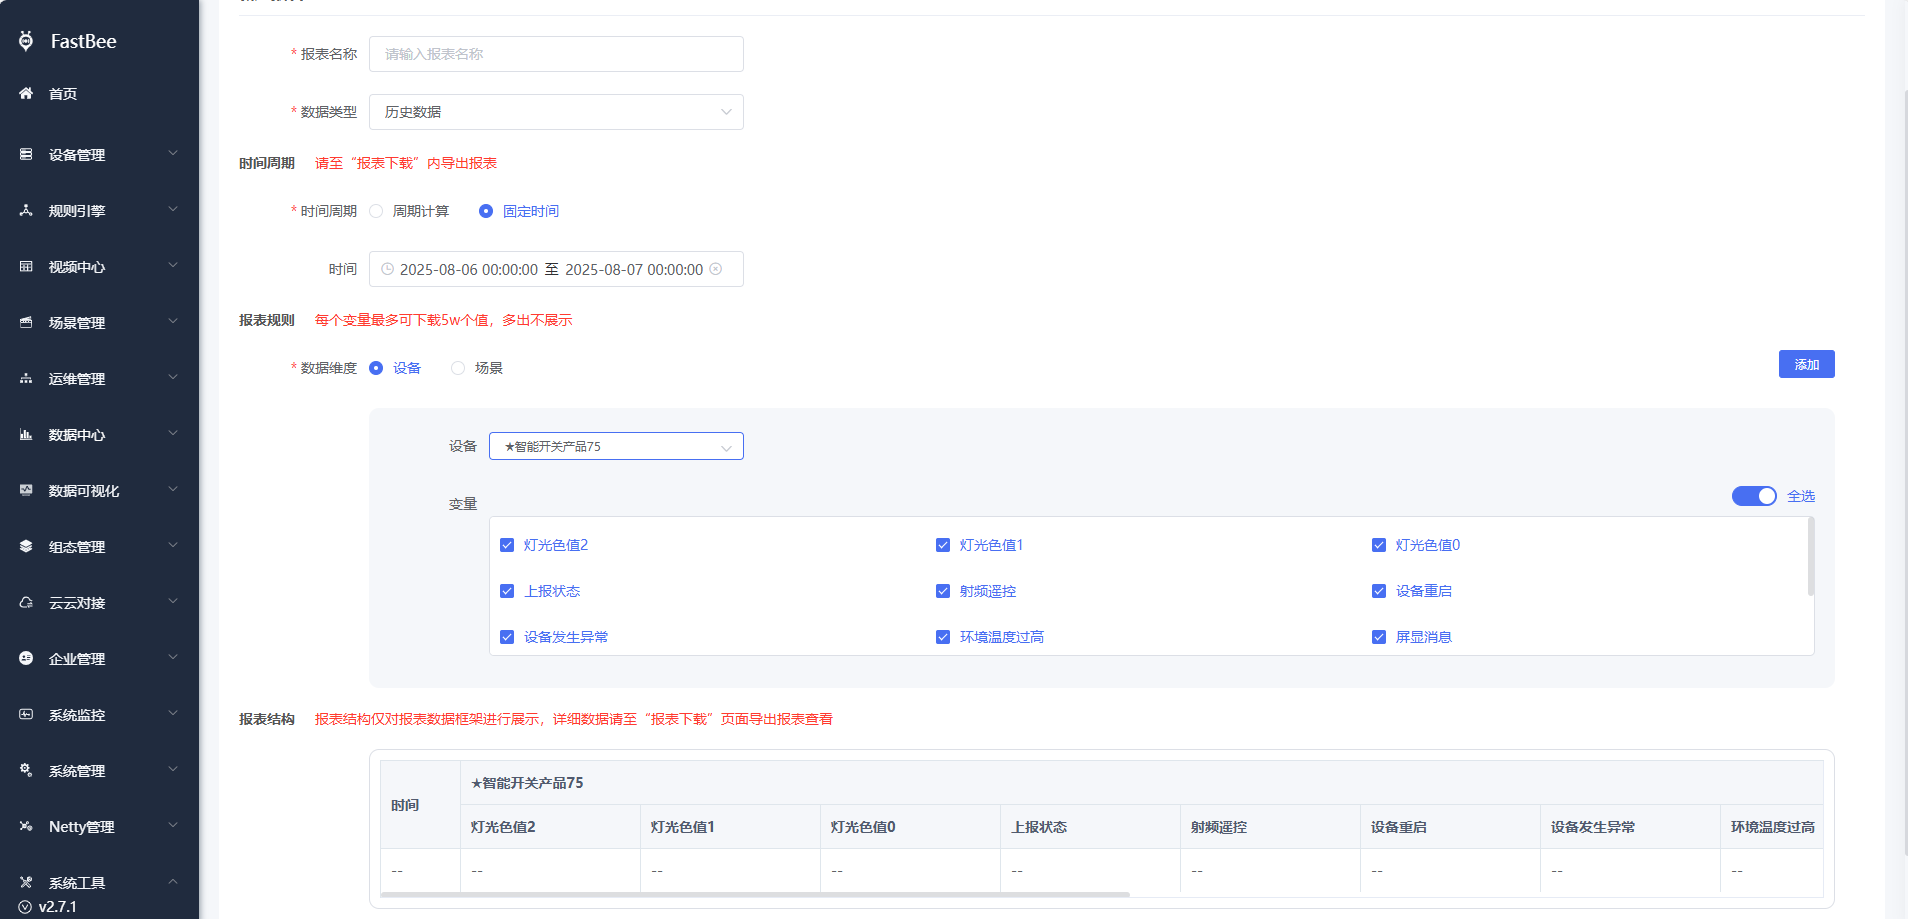Click the FastBee logo icon
The height and width of the screenshot is (919, 1908).
[x=26, y=41]
